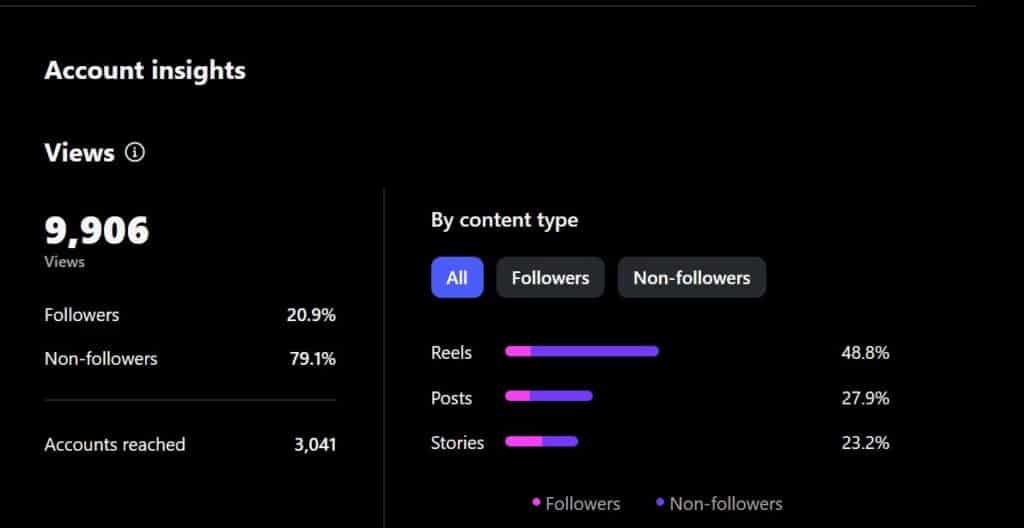Click the purple Non-followers legend dot

point(661,502)
